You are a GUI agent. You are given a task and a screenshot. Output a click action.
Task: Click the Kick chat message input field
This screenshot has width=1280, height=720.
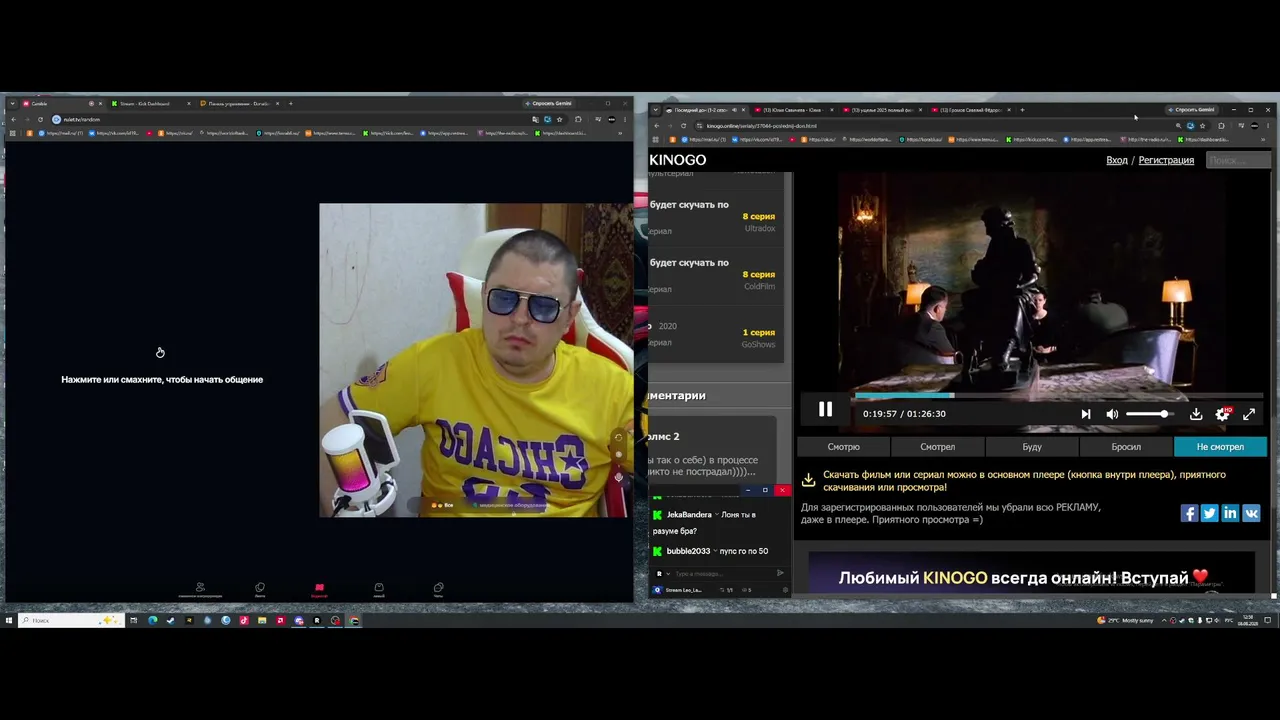coord(722,573)
